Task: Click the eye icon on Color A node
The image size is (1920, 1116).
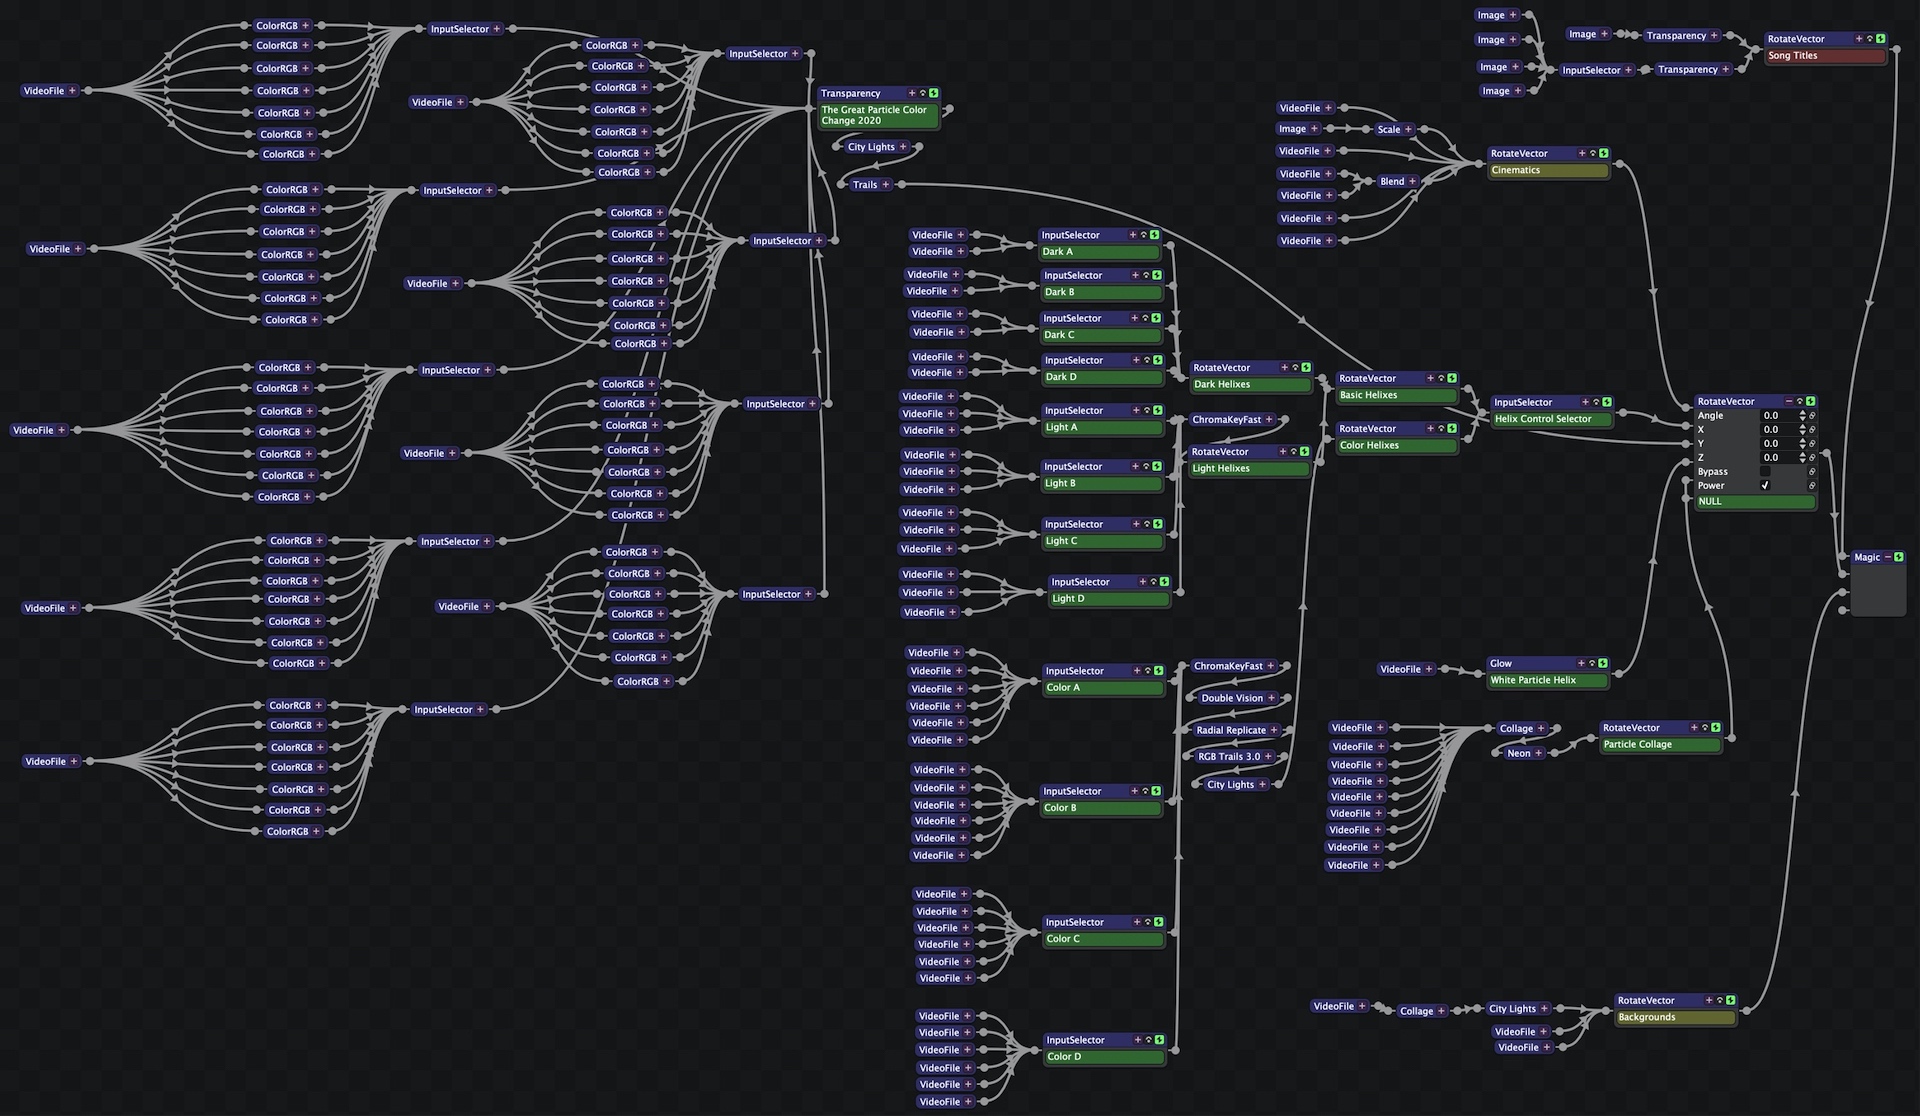Action: pos(1148,671)
